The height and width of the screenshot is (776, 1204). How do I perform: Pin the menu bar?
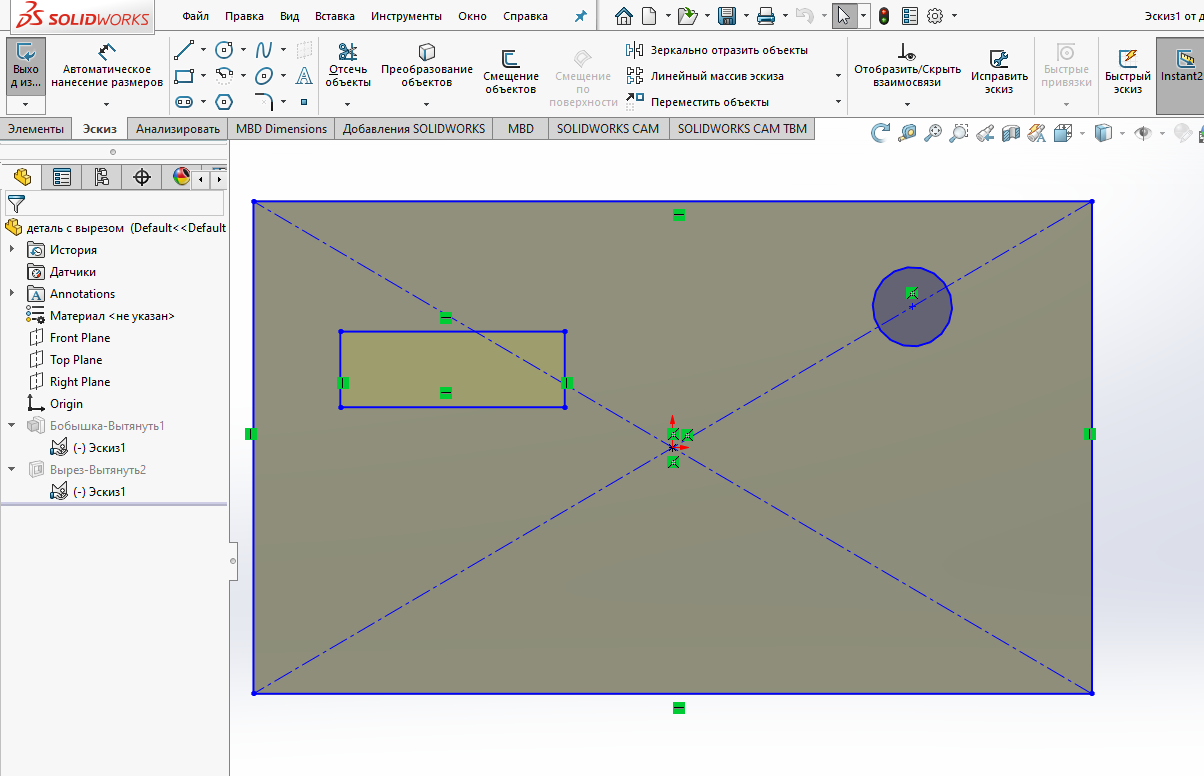point(580,16)
